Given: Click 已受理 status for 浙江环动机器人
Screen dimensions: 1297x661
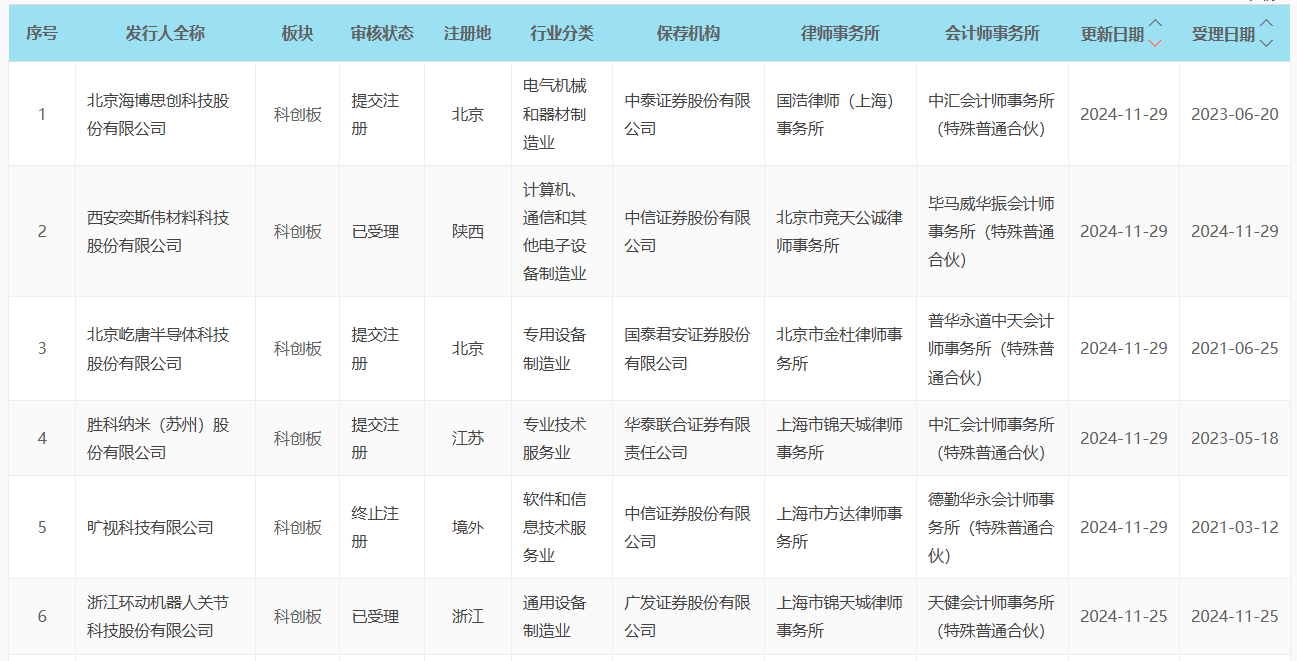Looking at the screenshot, I should pyautogui.click(x=375, y=616).
